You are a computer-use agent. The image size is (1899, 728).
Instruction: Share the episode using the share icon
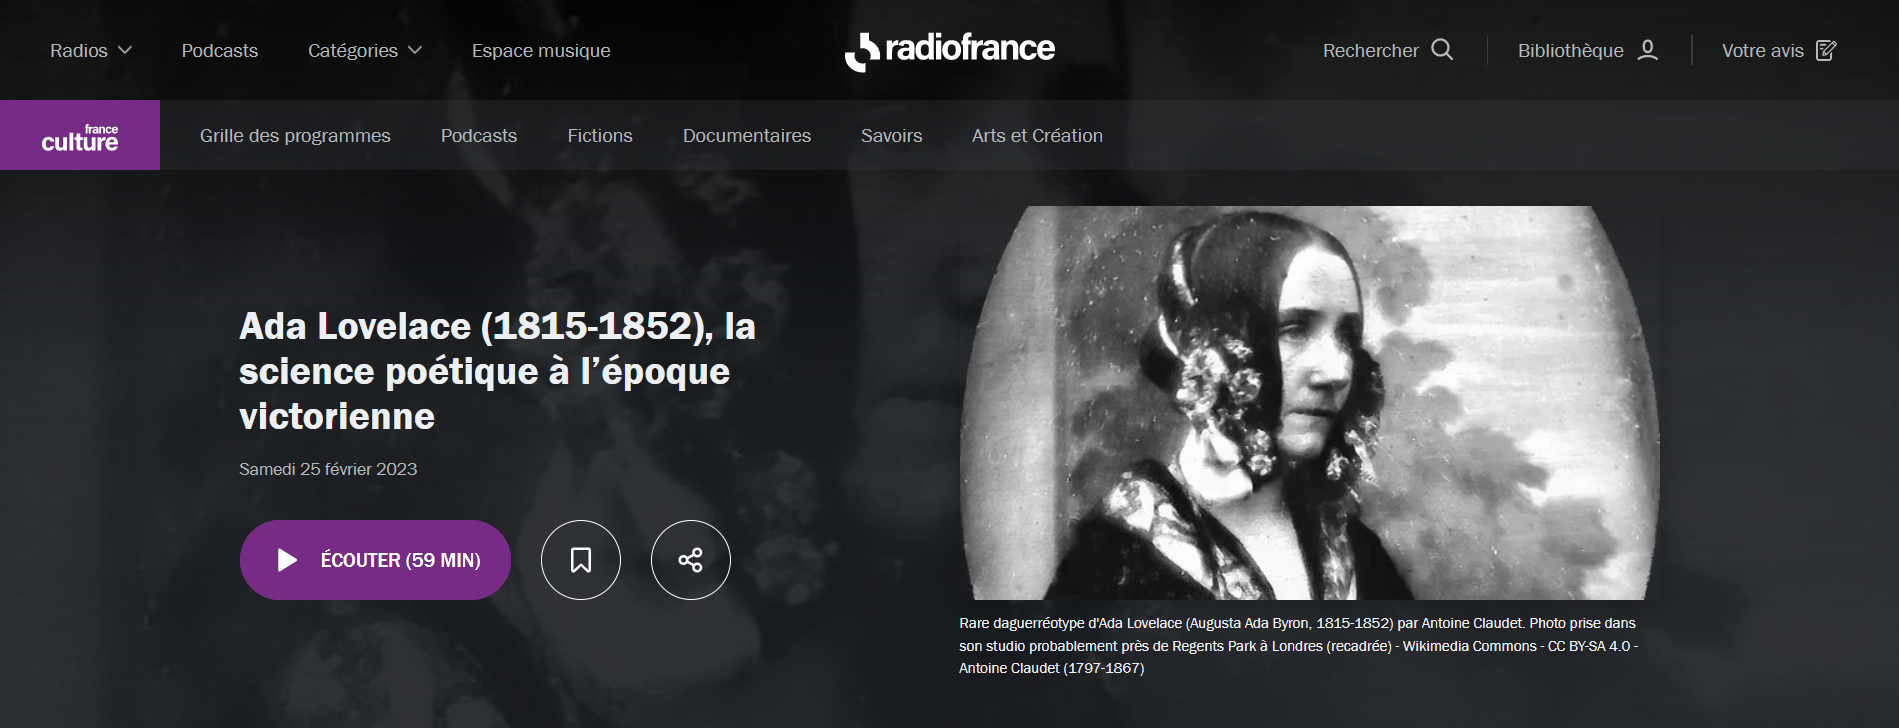(691, 560)
